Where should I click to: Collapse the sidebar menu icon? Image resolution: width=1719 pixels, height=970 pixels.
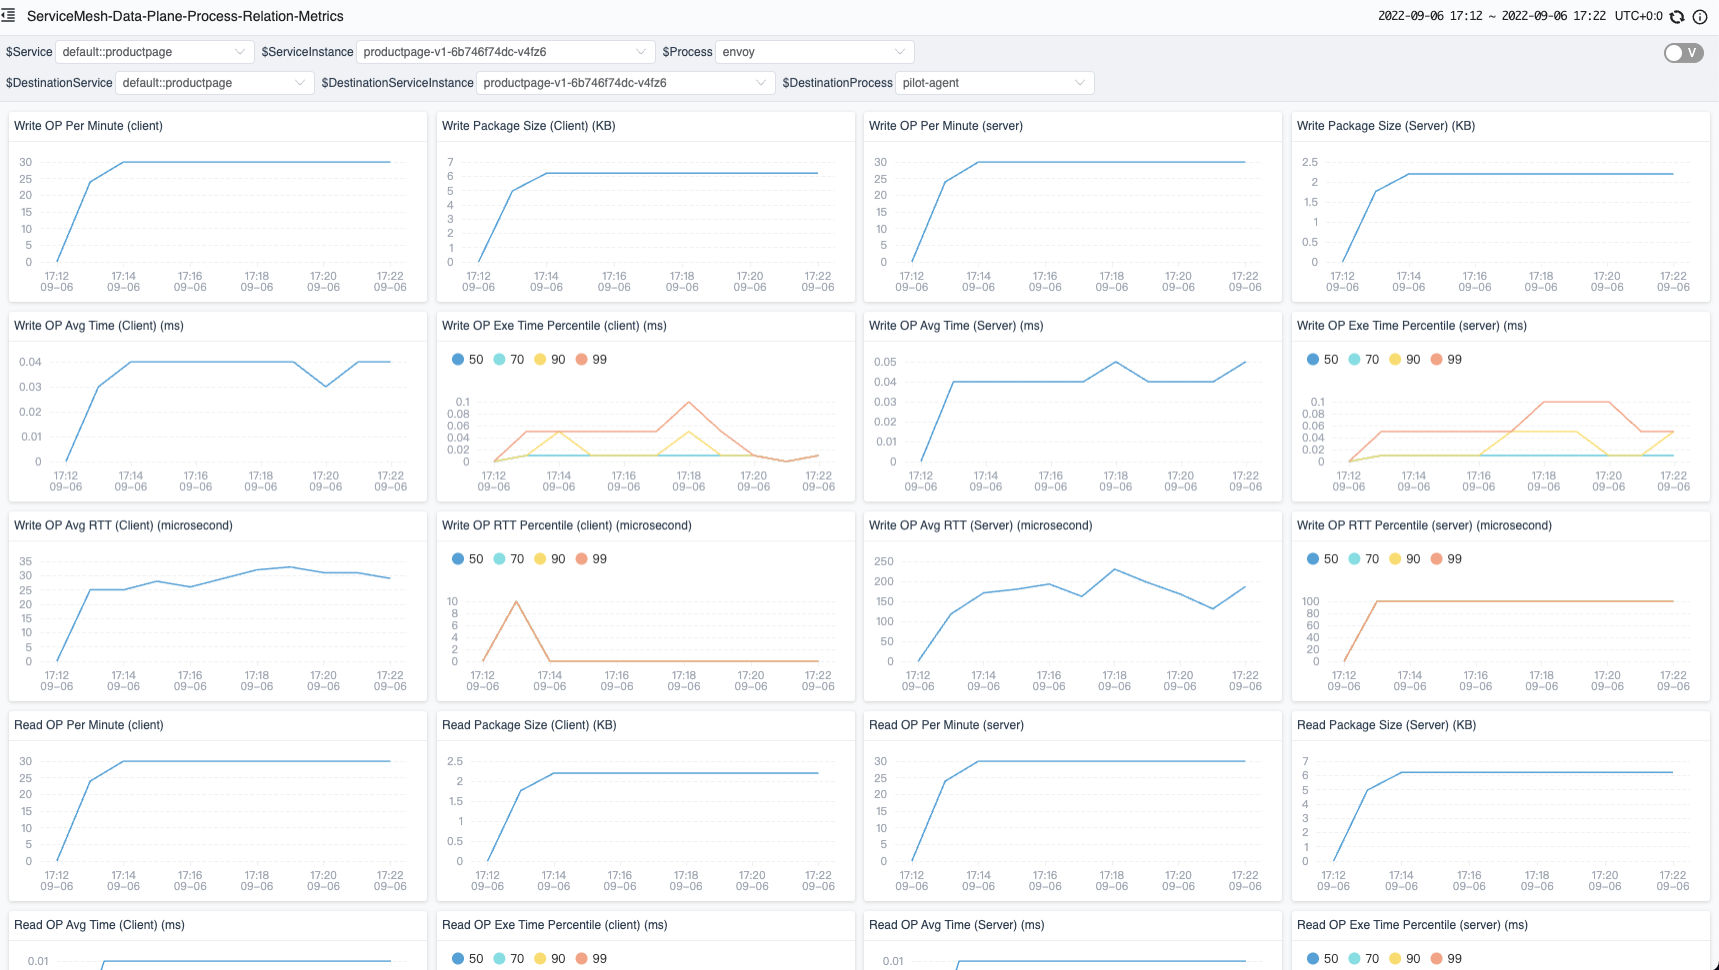(9, 16)
